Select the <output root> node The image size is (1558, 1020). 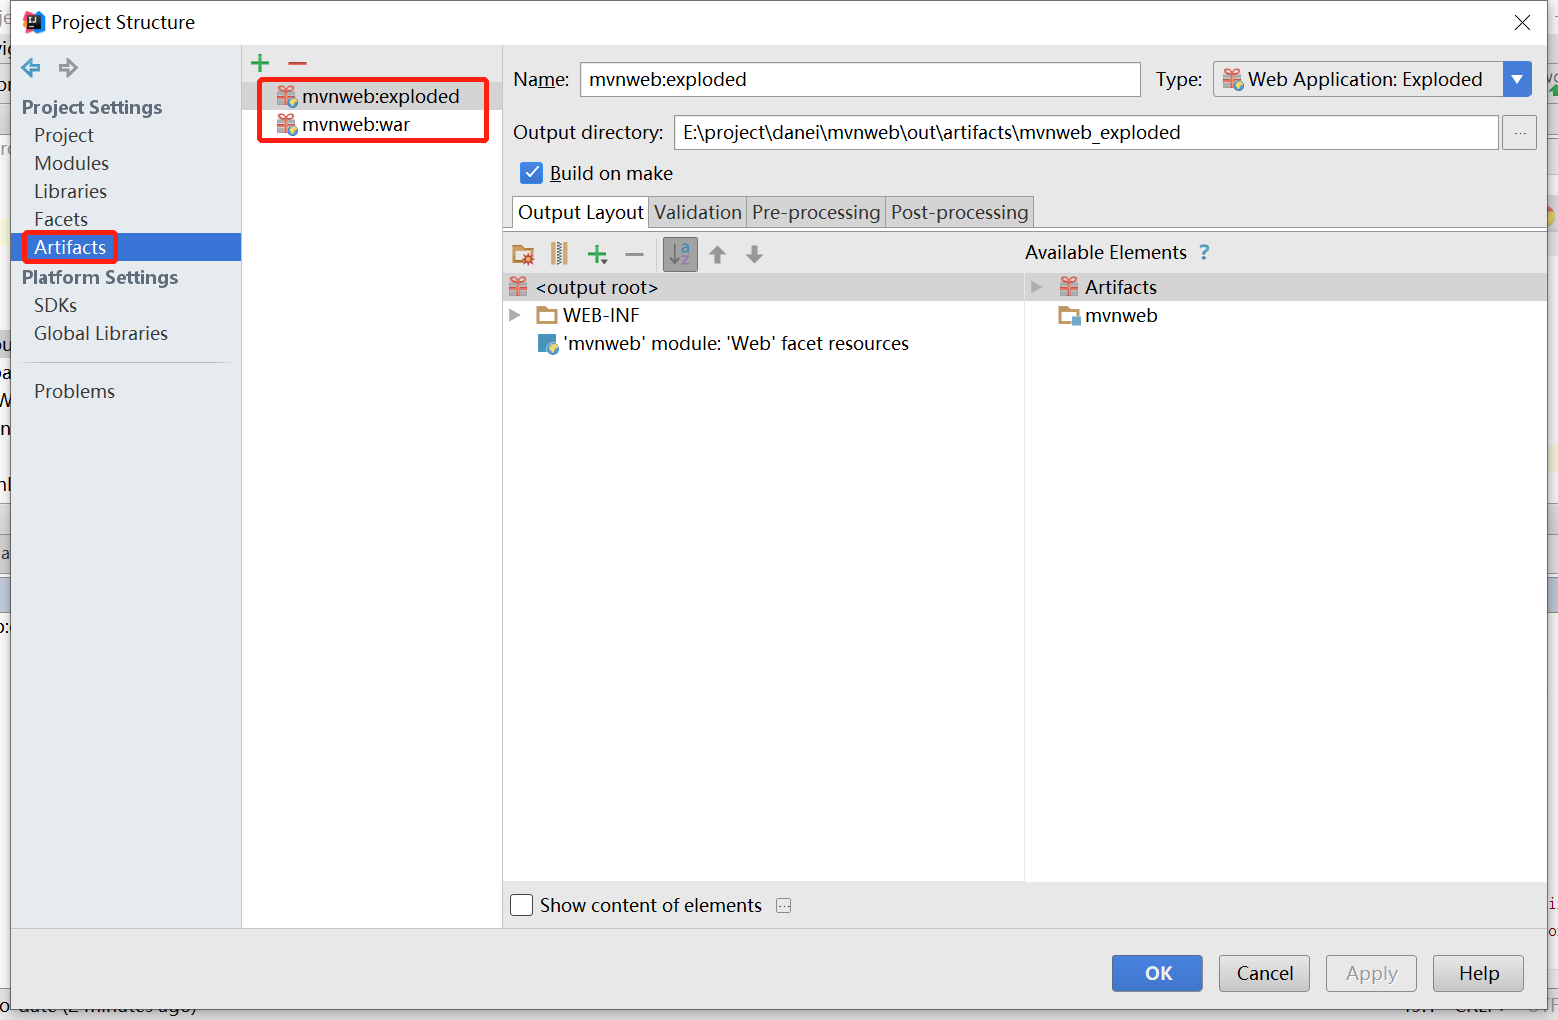pos(763,287)
